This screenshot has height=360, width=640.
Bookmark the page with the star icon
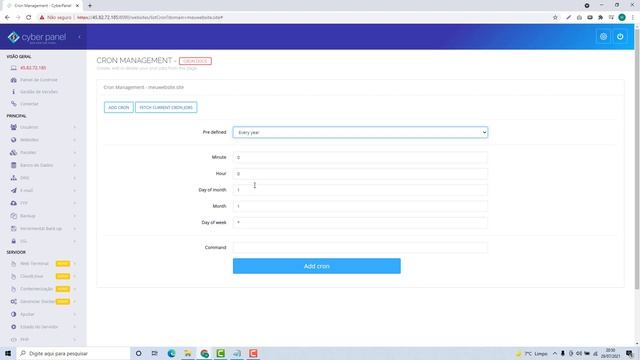(x=555, y=18)
